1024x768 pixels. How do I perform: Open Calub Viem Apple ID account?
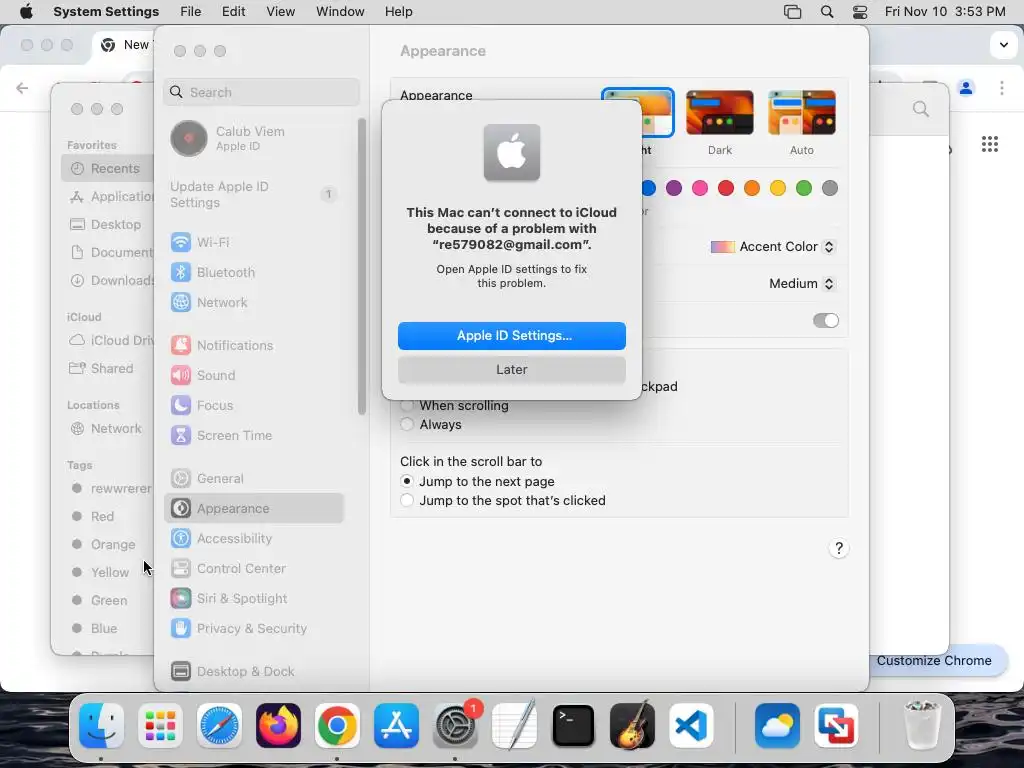254,138
